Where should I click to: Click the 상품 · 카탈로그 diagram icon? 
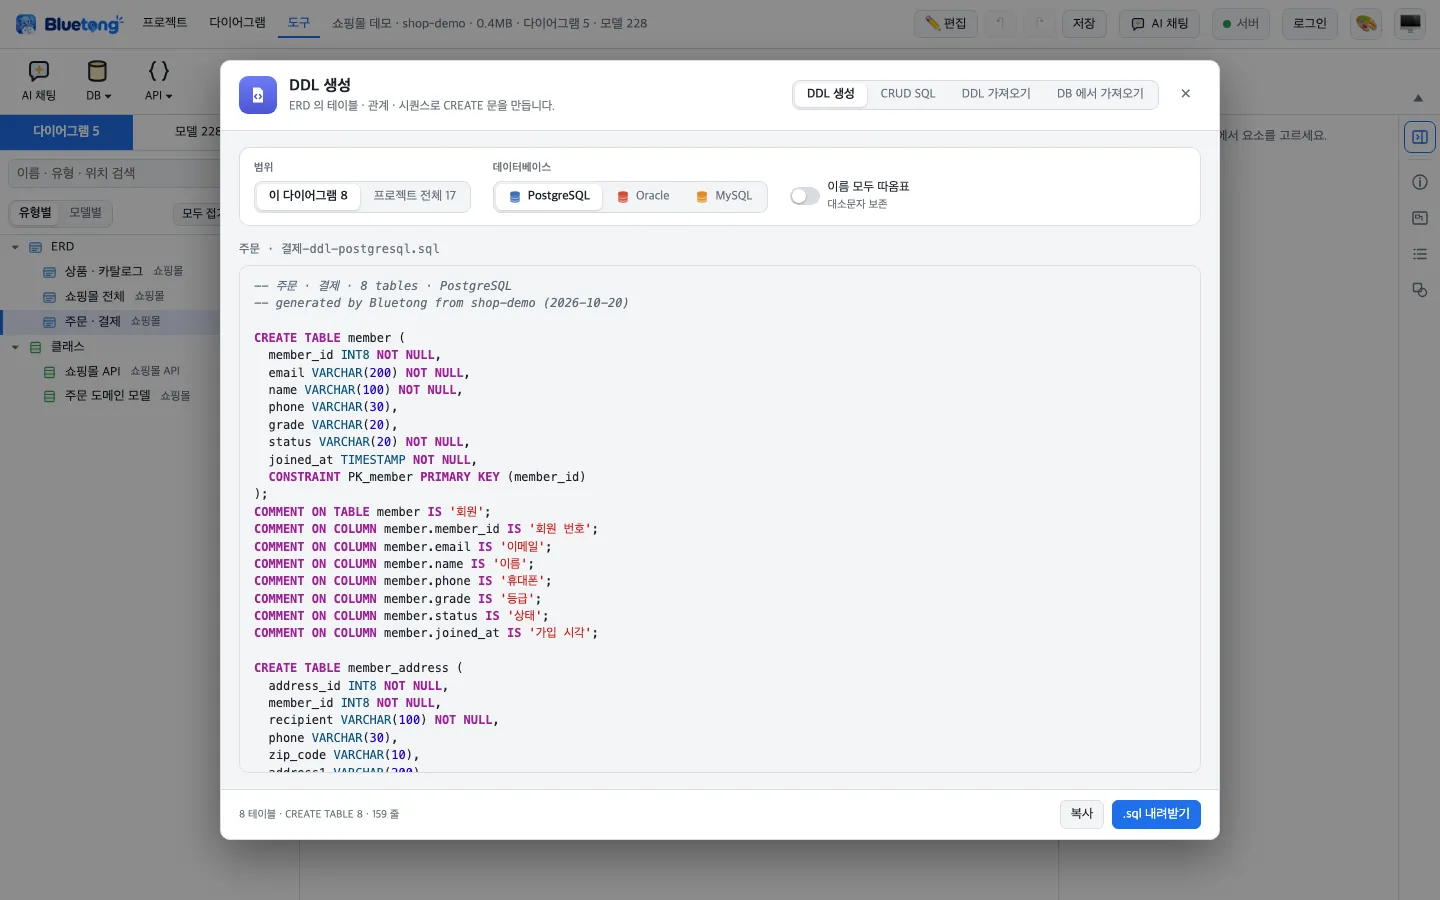point(49,272)
